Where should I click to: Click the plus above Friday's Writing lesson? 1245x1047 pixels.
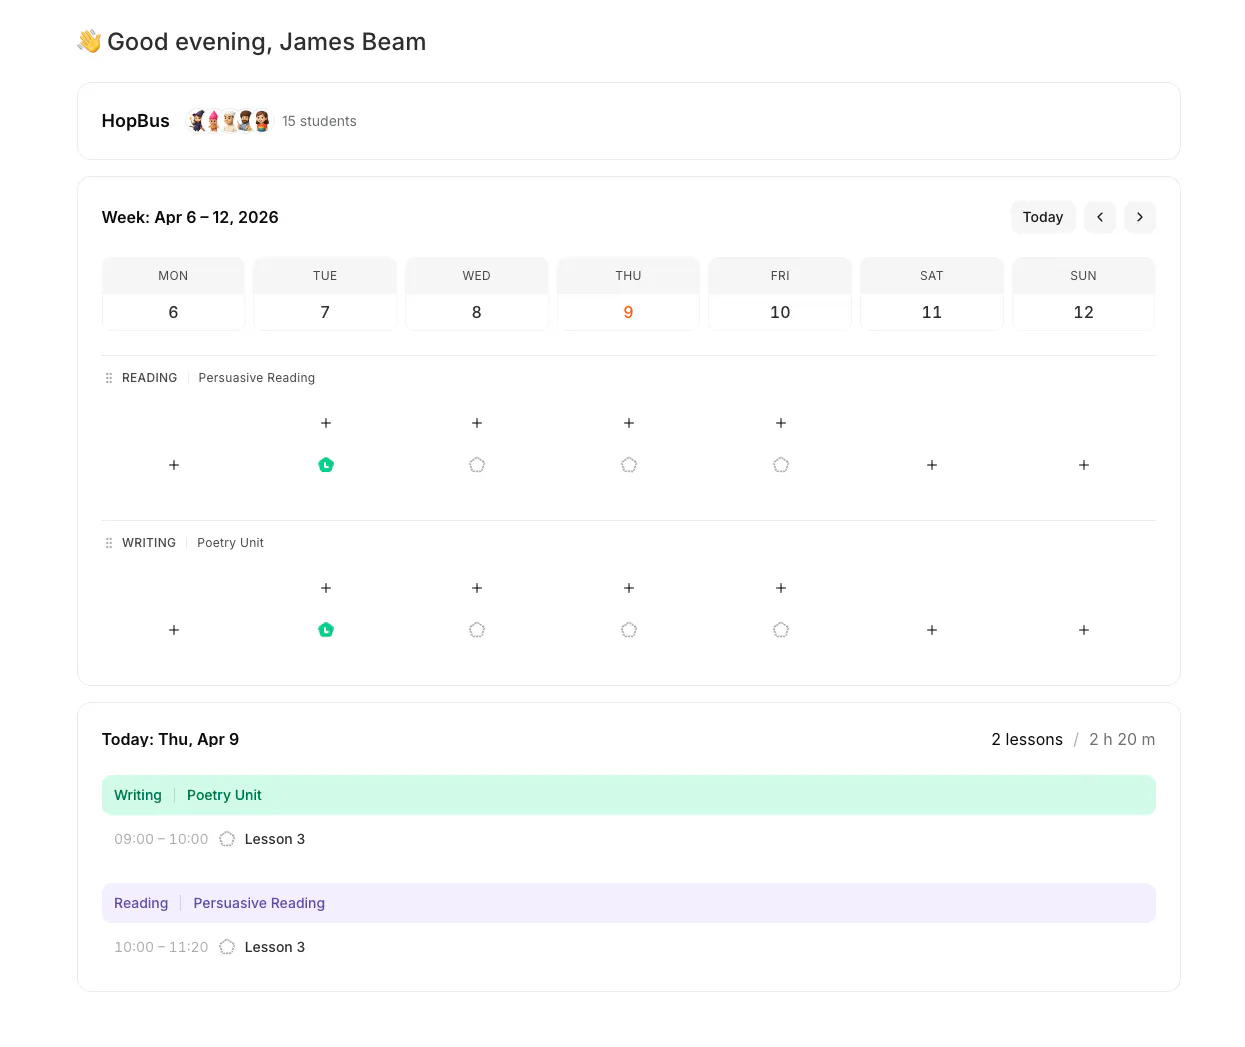pos(781,588)
